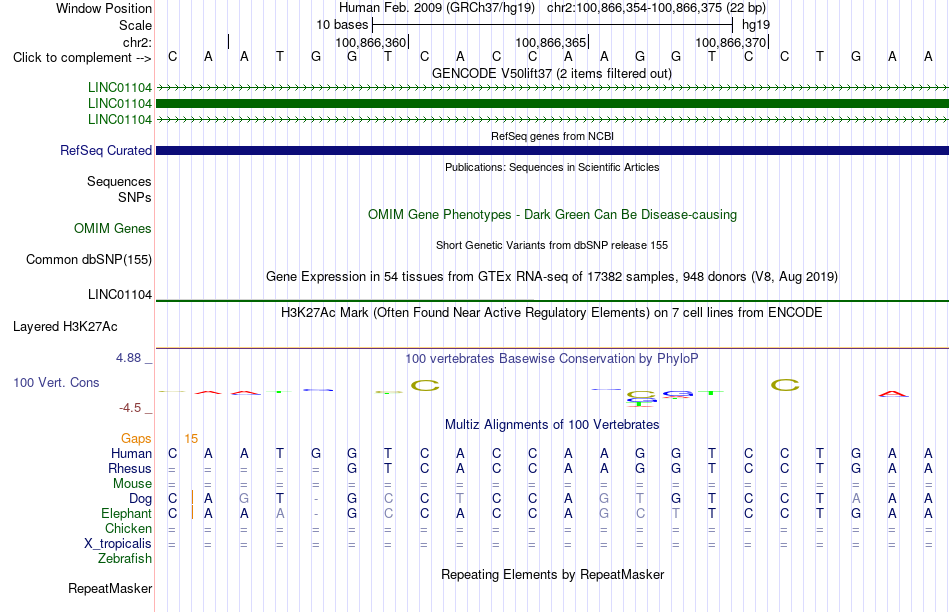This screenshot has height=612, width=950.
Task: Select the Chicken alignment row label
Action: click(x=128, y=528)
